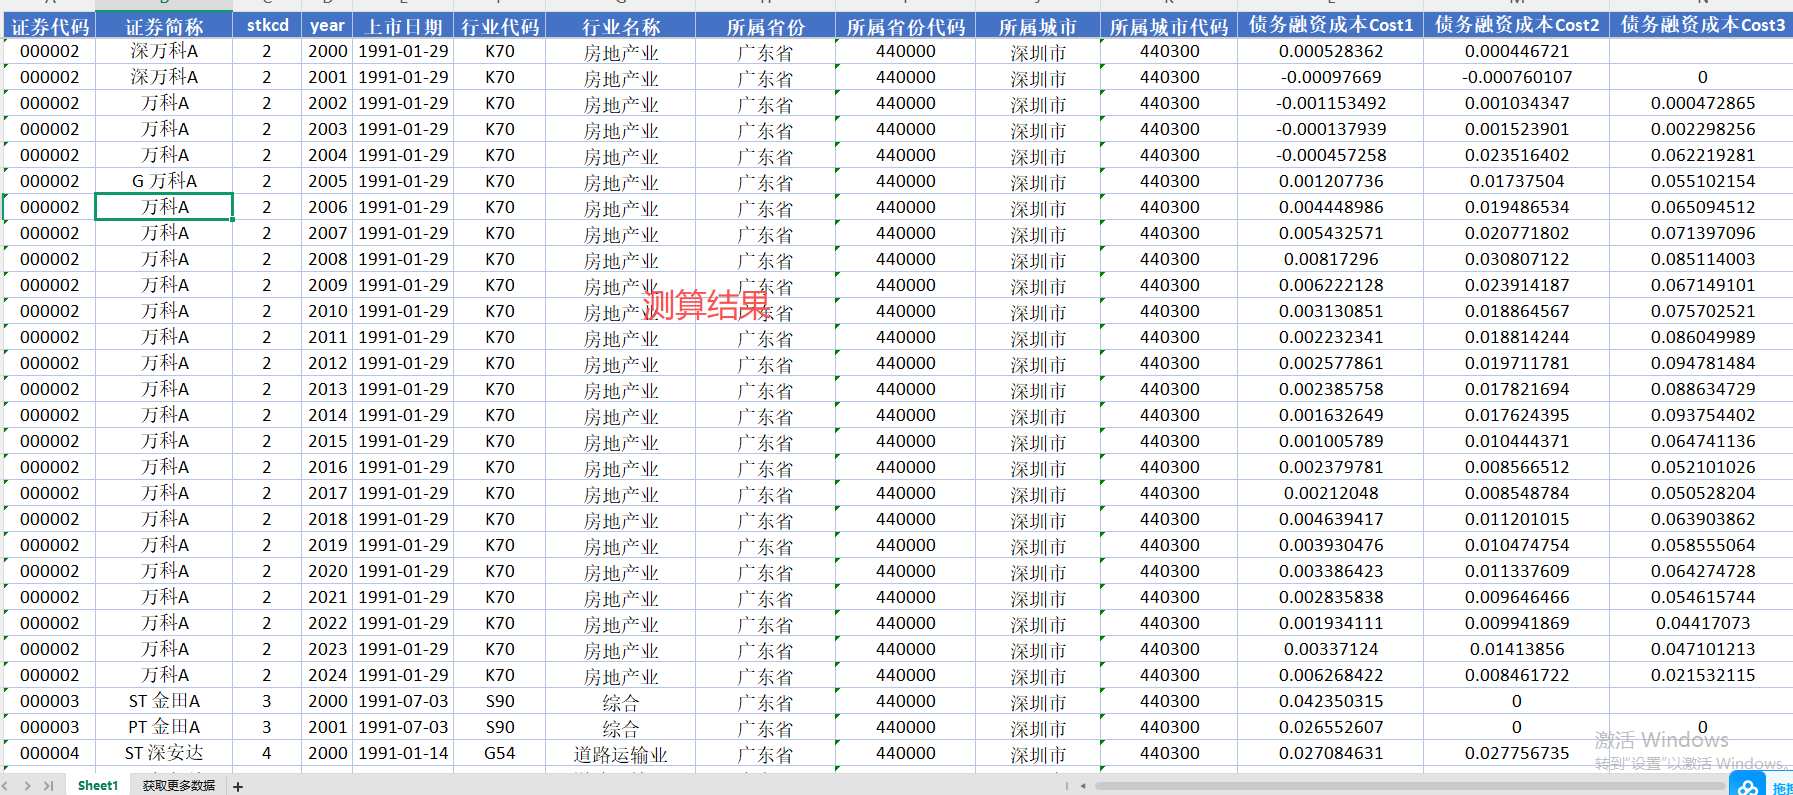
Task: Click the listing date 1991-01-14
Action: pos(403,753)
